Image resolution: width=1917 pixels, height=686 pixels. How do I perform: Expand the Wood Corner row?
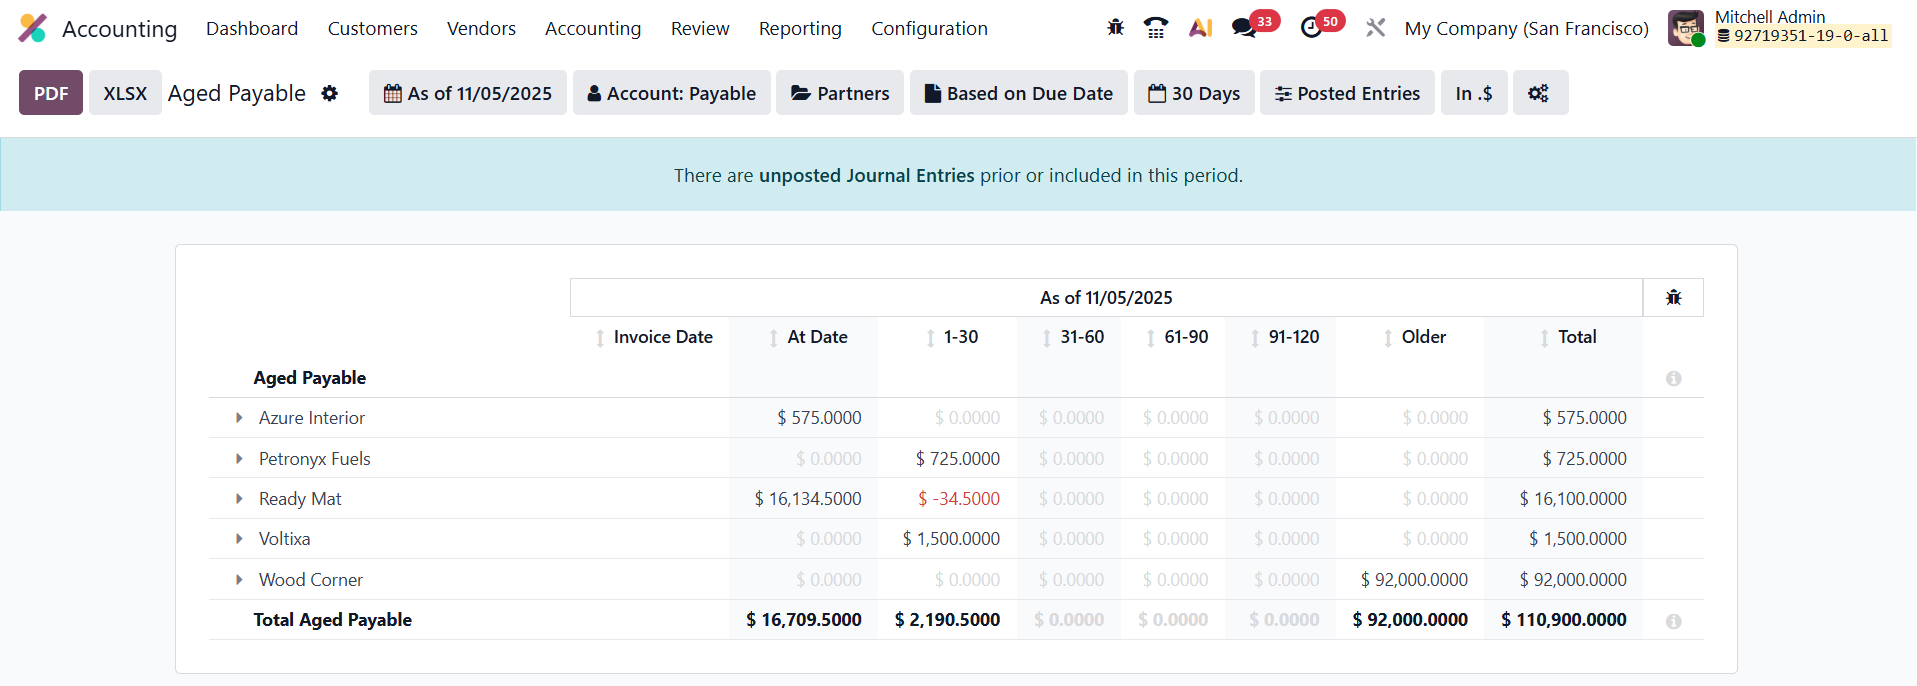(x=239, y=579)
